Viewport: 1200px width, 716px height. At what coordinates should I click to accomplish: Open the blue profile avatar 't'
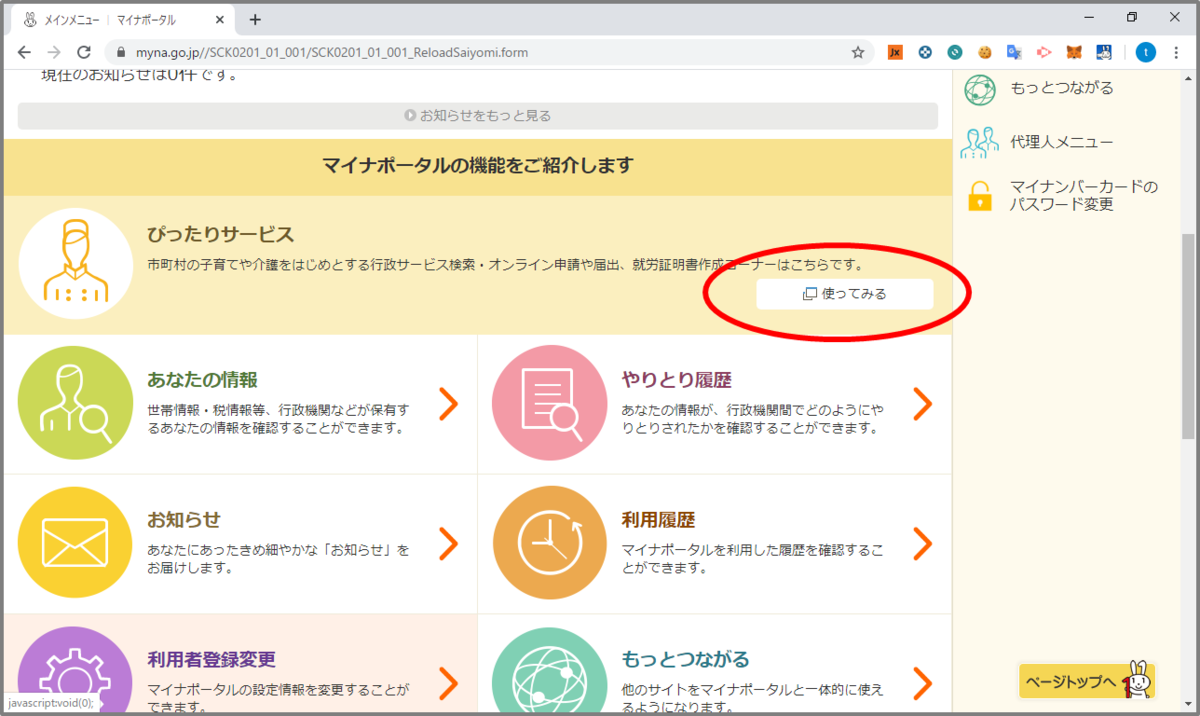pyautogui.click(x=1146, y=53)
